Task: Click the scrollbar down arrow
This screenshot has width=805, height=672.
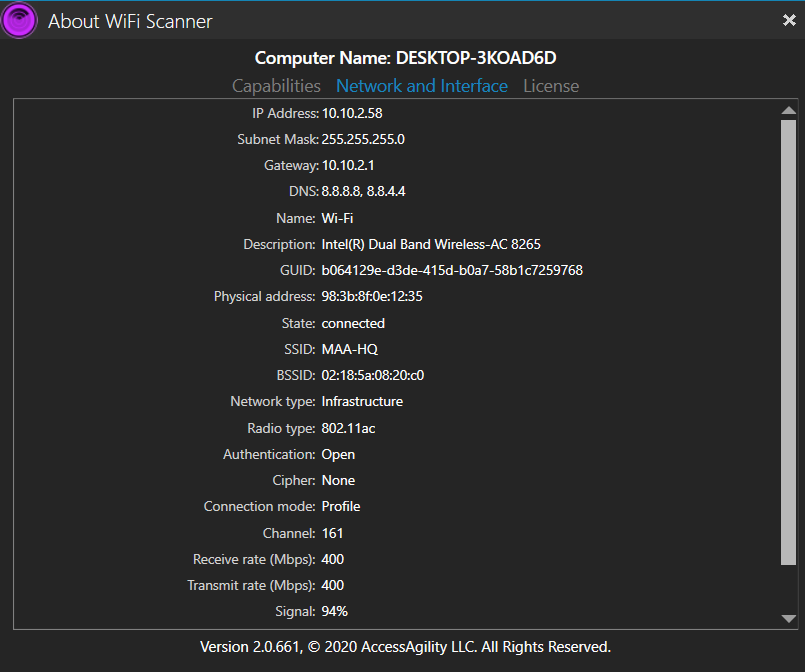Action: pos(789,619)
